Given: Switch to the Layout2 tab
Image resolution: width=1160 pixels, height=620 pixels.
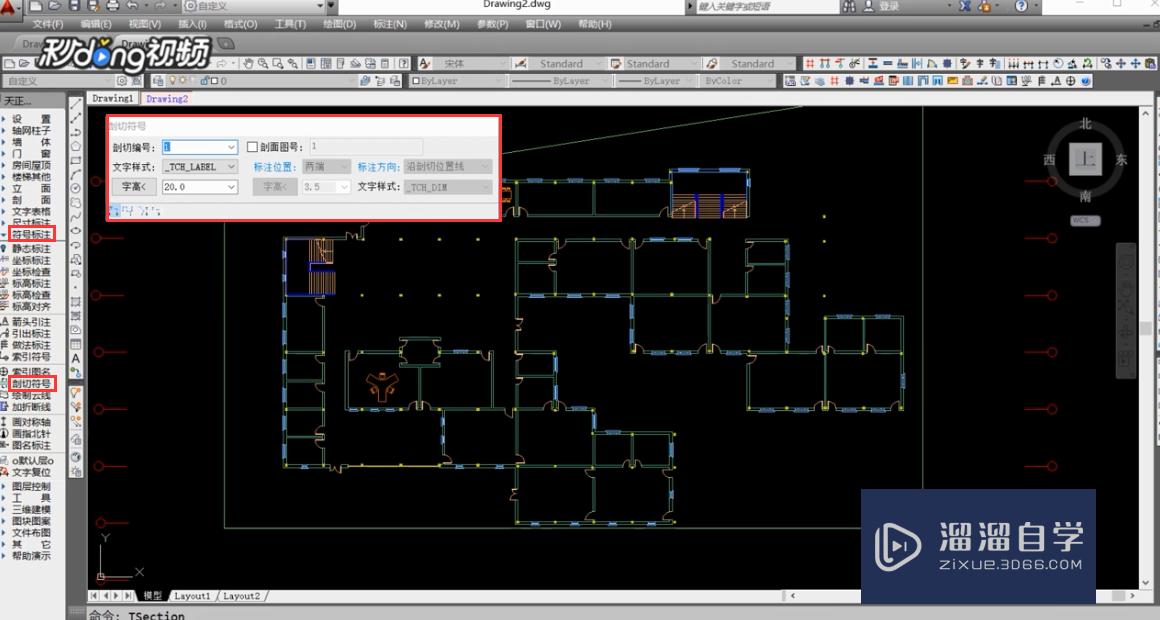Looking at the screenshot, I should (x=242, y=596).
